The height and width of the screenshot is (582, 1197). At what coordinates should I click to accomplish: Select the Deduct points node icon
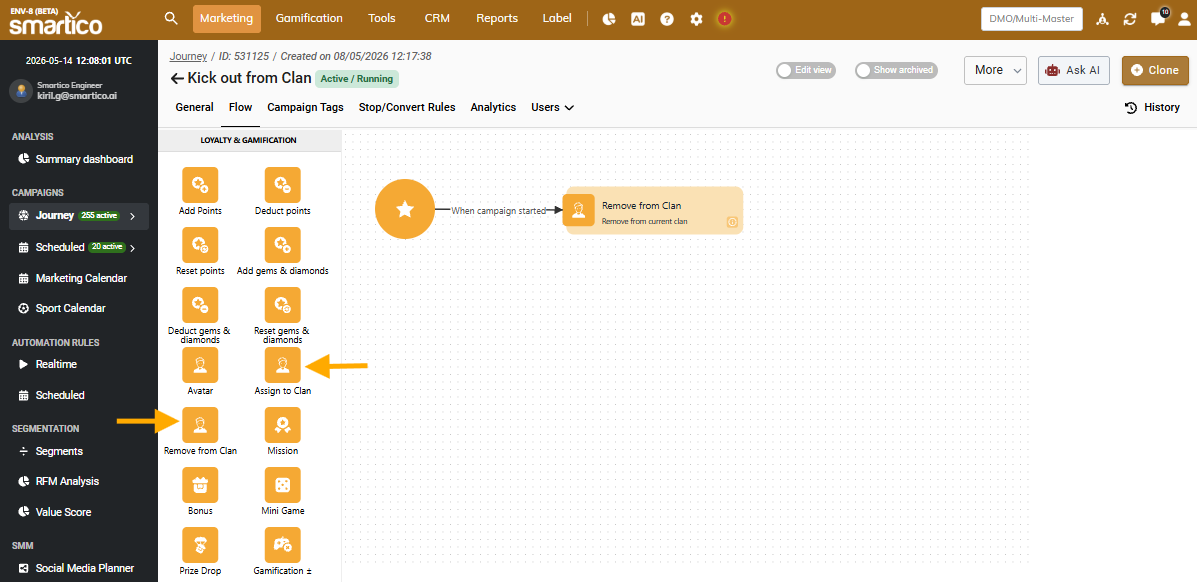click(282, 185)
